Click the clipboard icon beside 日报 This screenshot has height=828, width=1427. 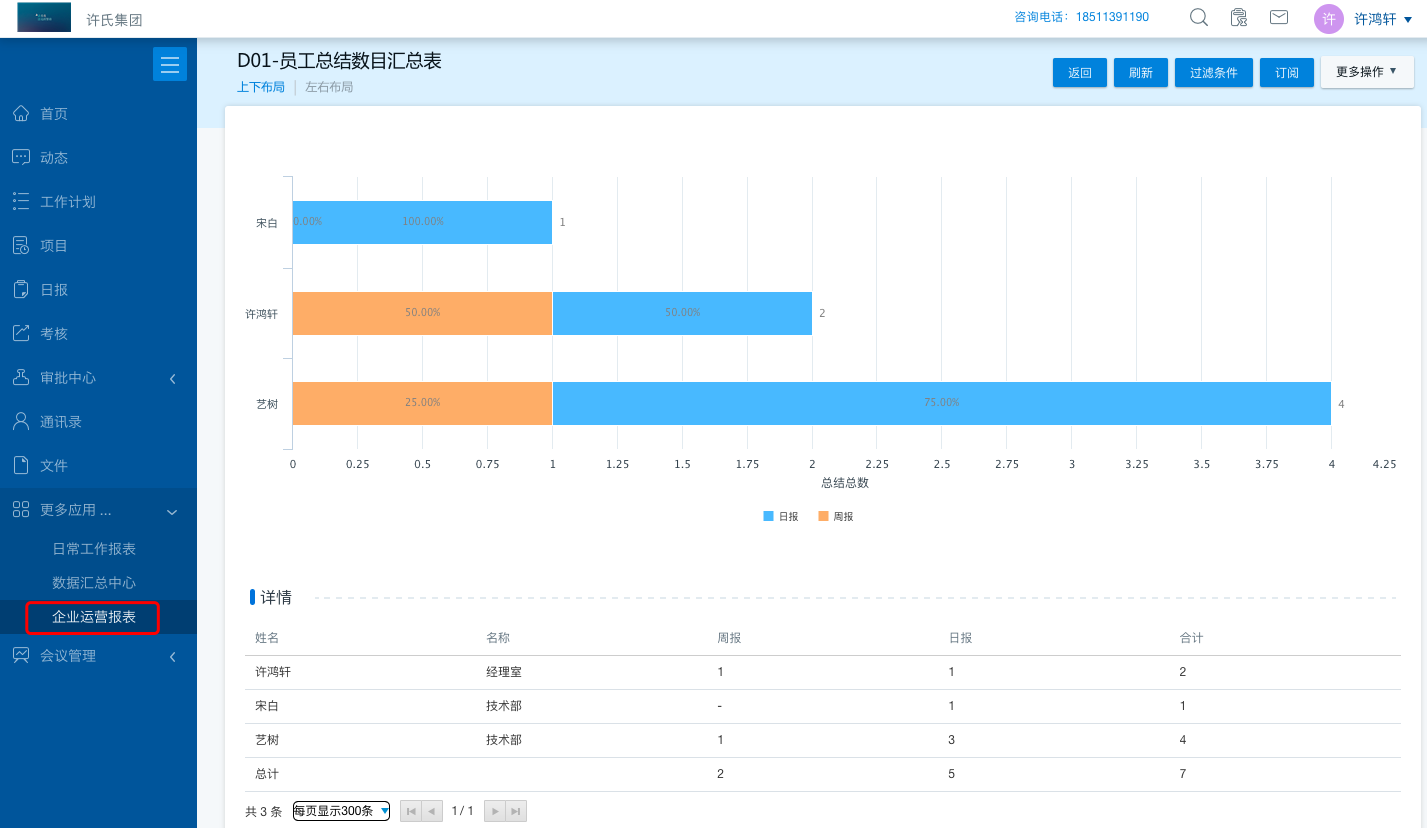click(x=20, y=289)
